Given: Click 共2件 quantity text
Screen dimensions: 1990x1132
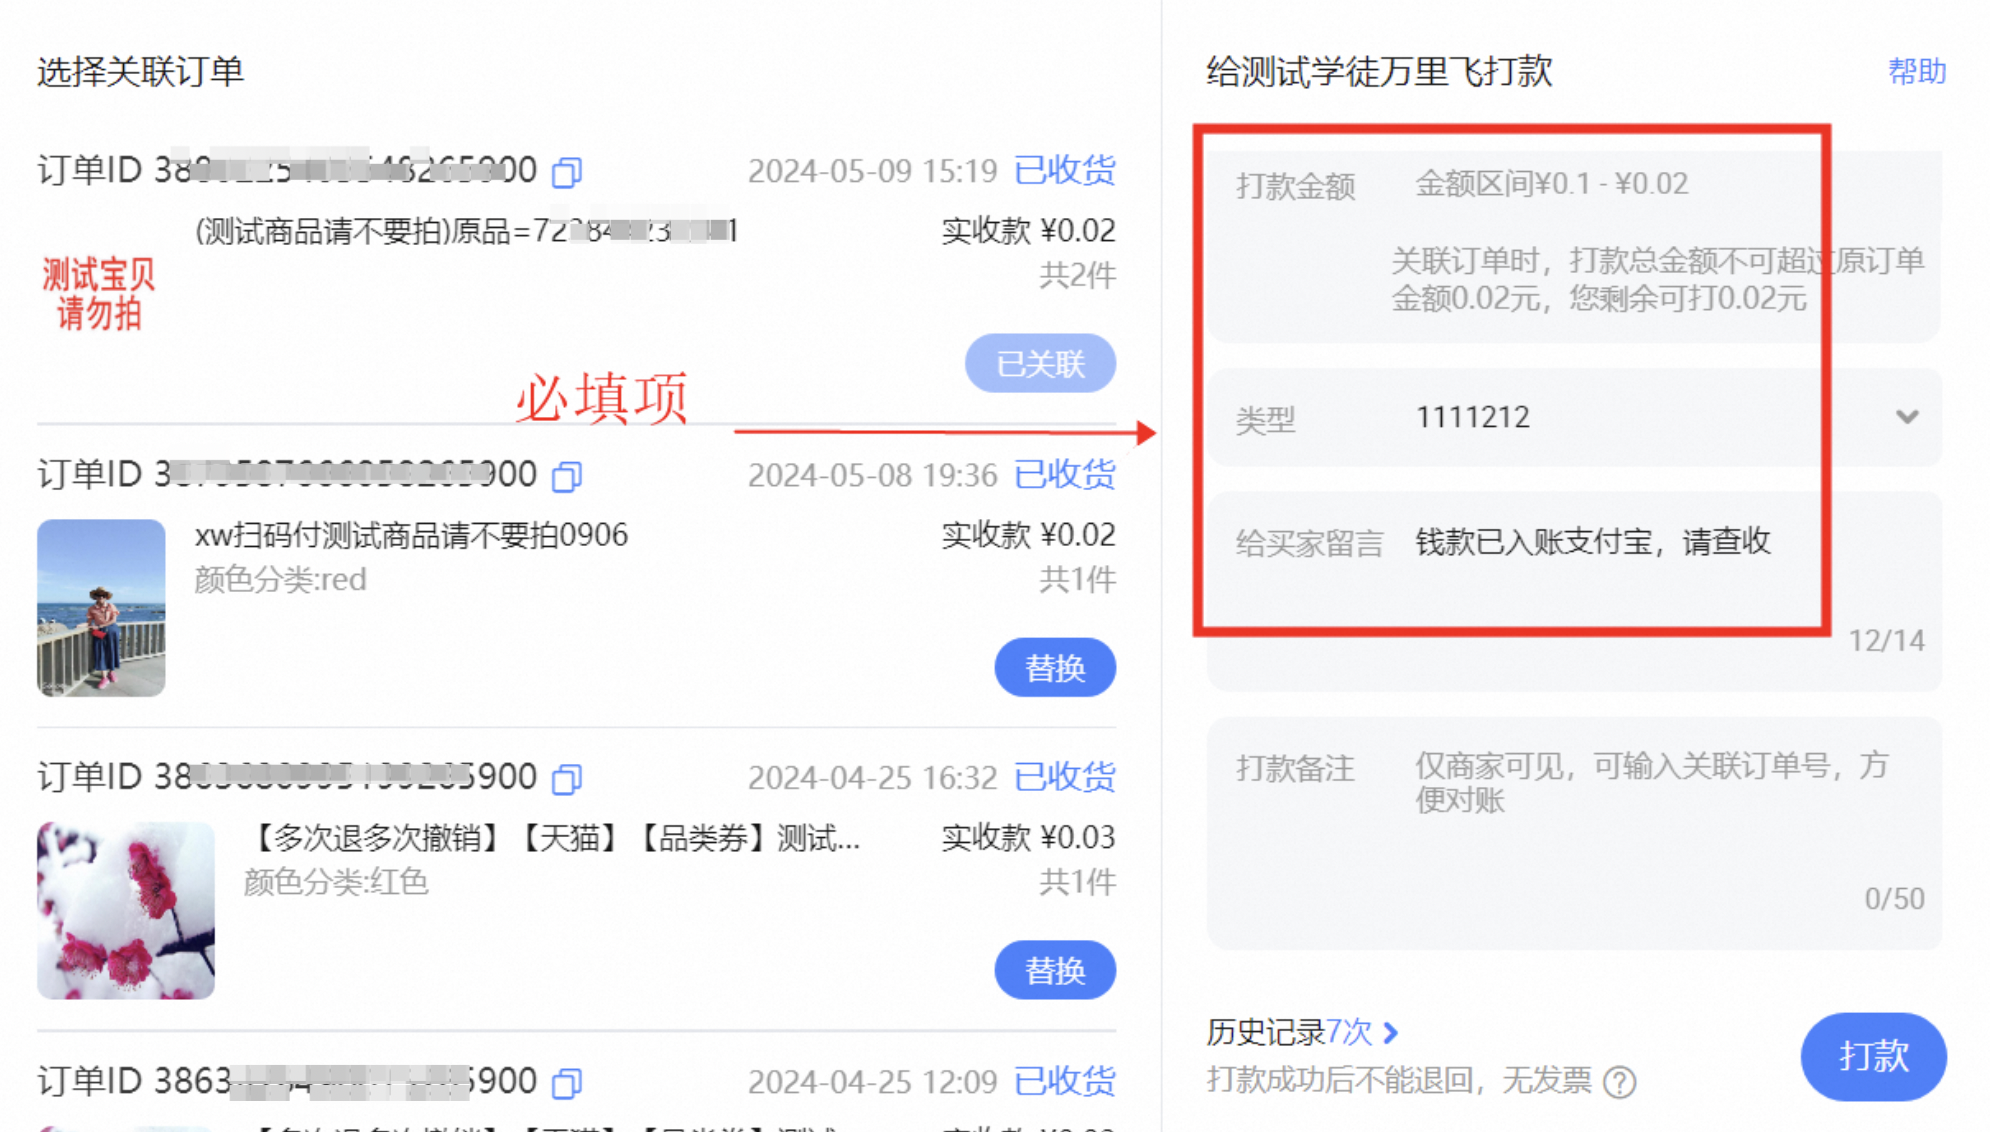Looking at the screenshot, I should pyautogui.click(x=1077, y=275).
